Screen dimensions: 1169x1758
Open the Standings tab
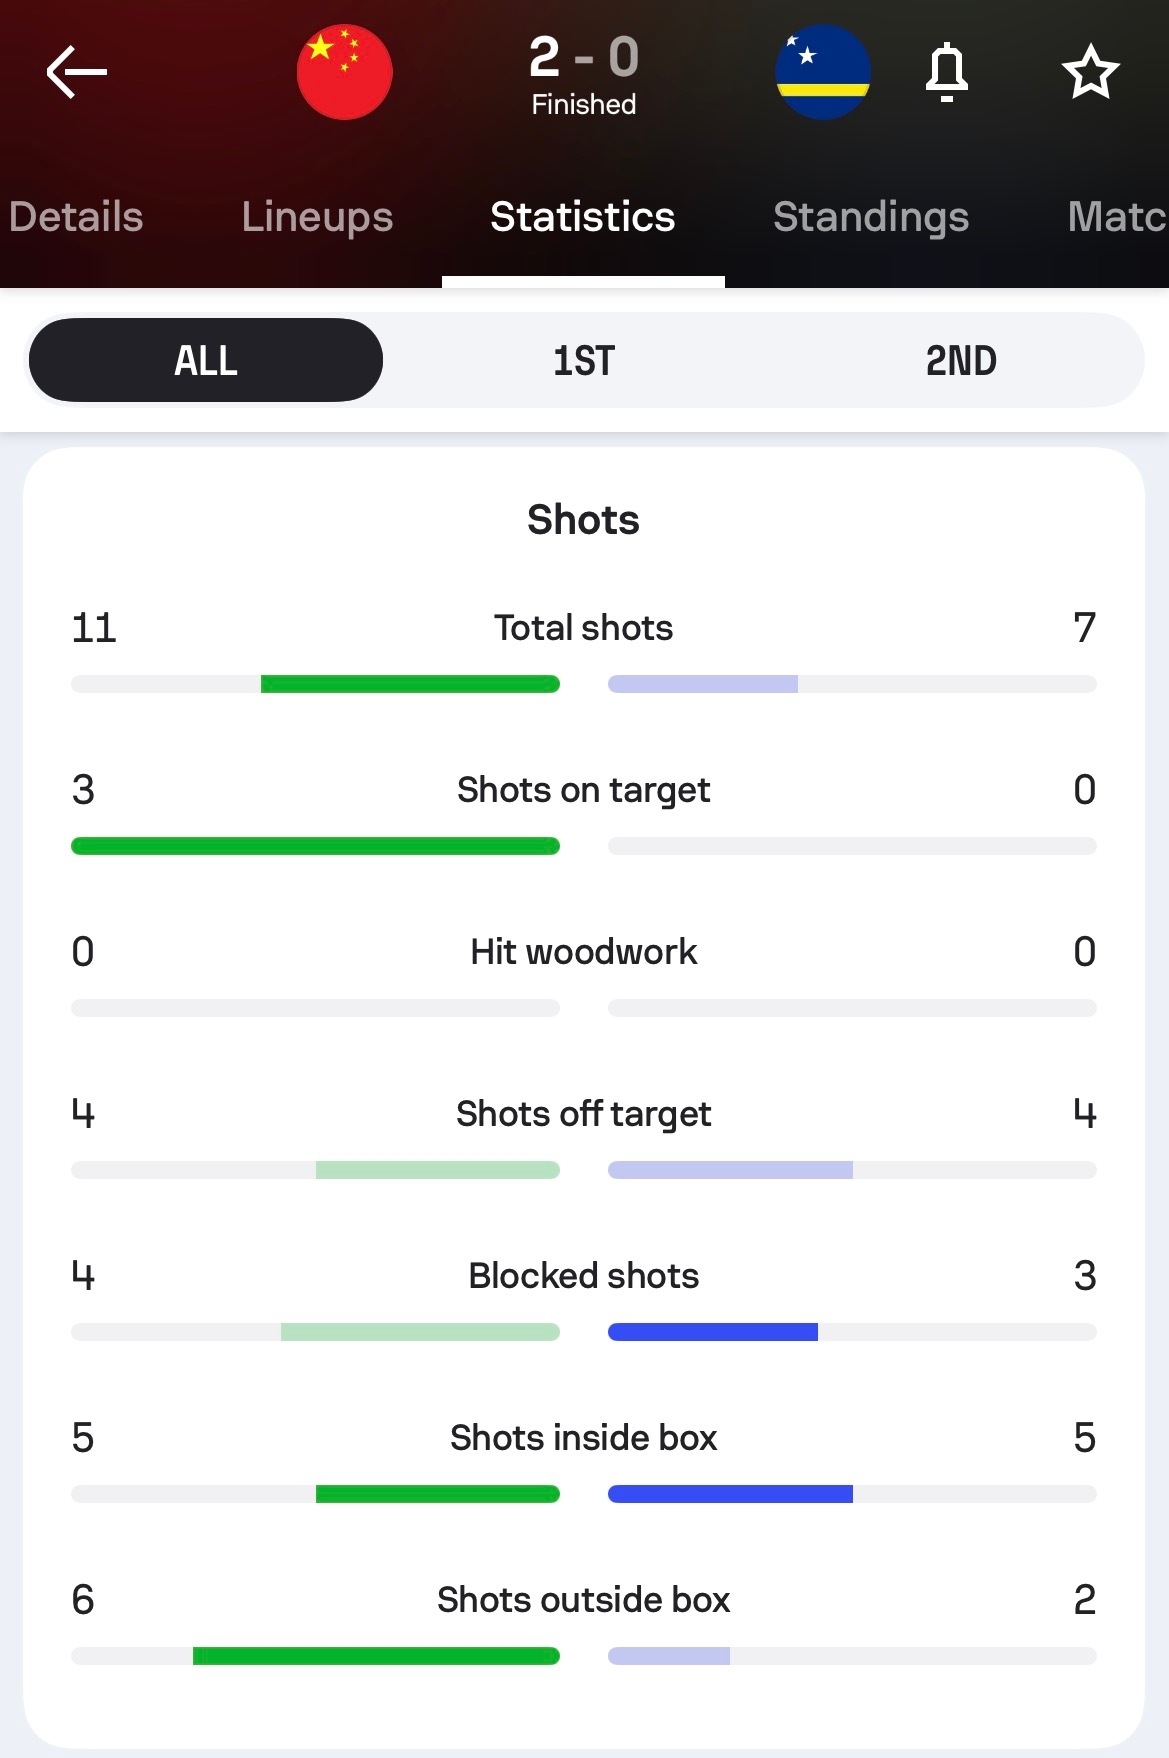pyautogui.click(x=870, y=216)
